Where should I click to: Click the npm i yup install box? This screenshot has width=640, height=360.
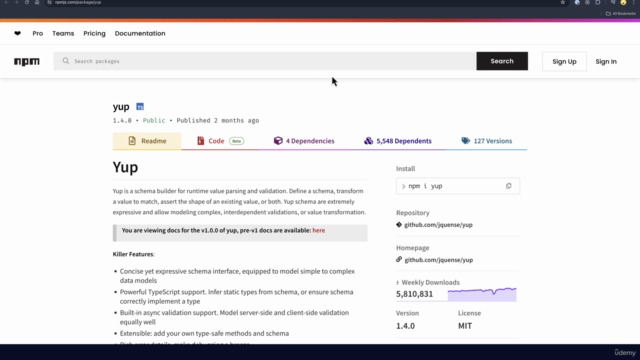(458, 186)
